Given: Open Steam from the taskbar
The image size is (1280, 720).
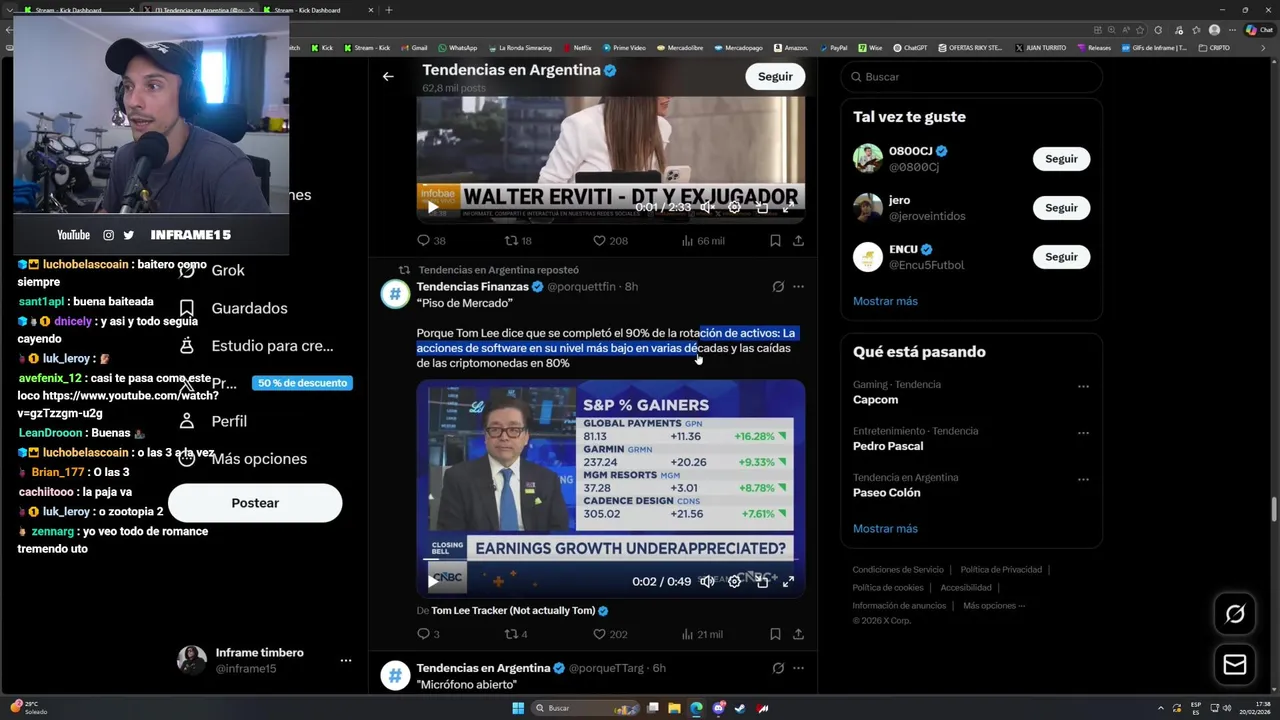Looking at the screenshot, I should (x=740, y=708).
